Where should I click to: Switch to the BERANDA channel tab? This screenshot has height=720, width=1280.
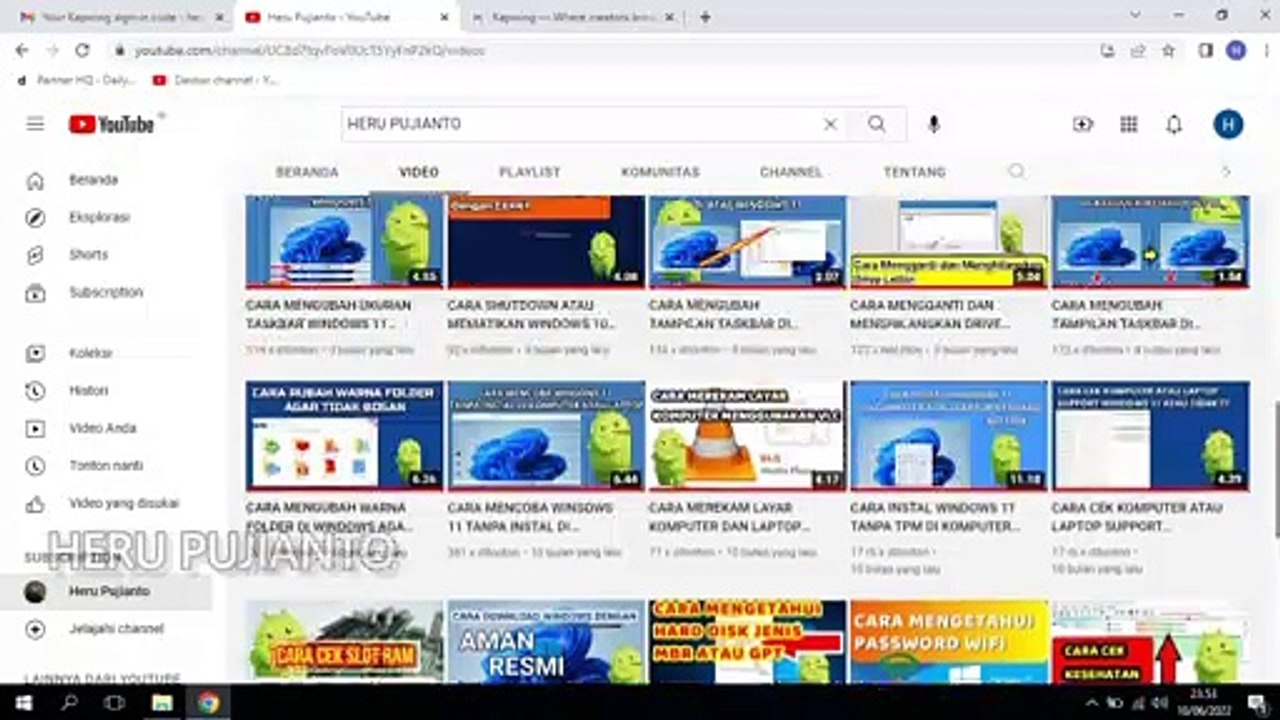point(307,172)
